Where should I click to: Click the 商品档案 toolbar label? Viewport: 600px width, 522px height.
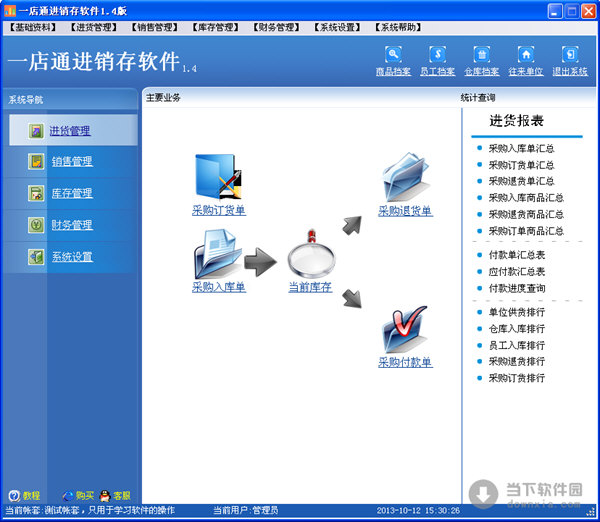(x=393, y=72)
